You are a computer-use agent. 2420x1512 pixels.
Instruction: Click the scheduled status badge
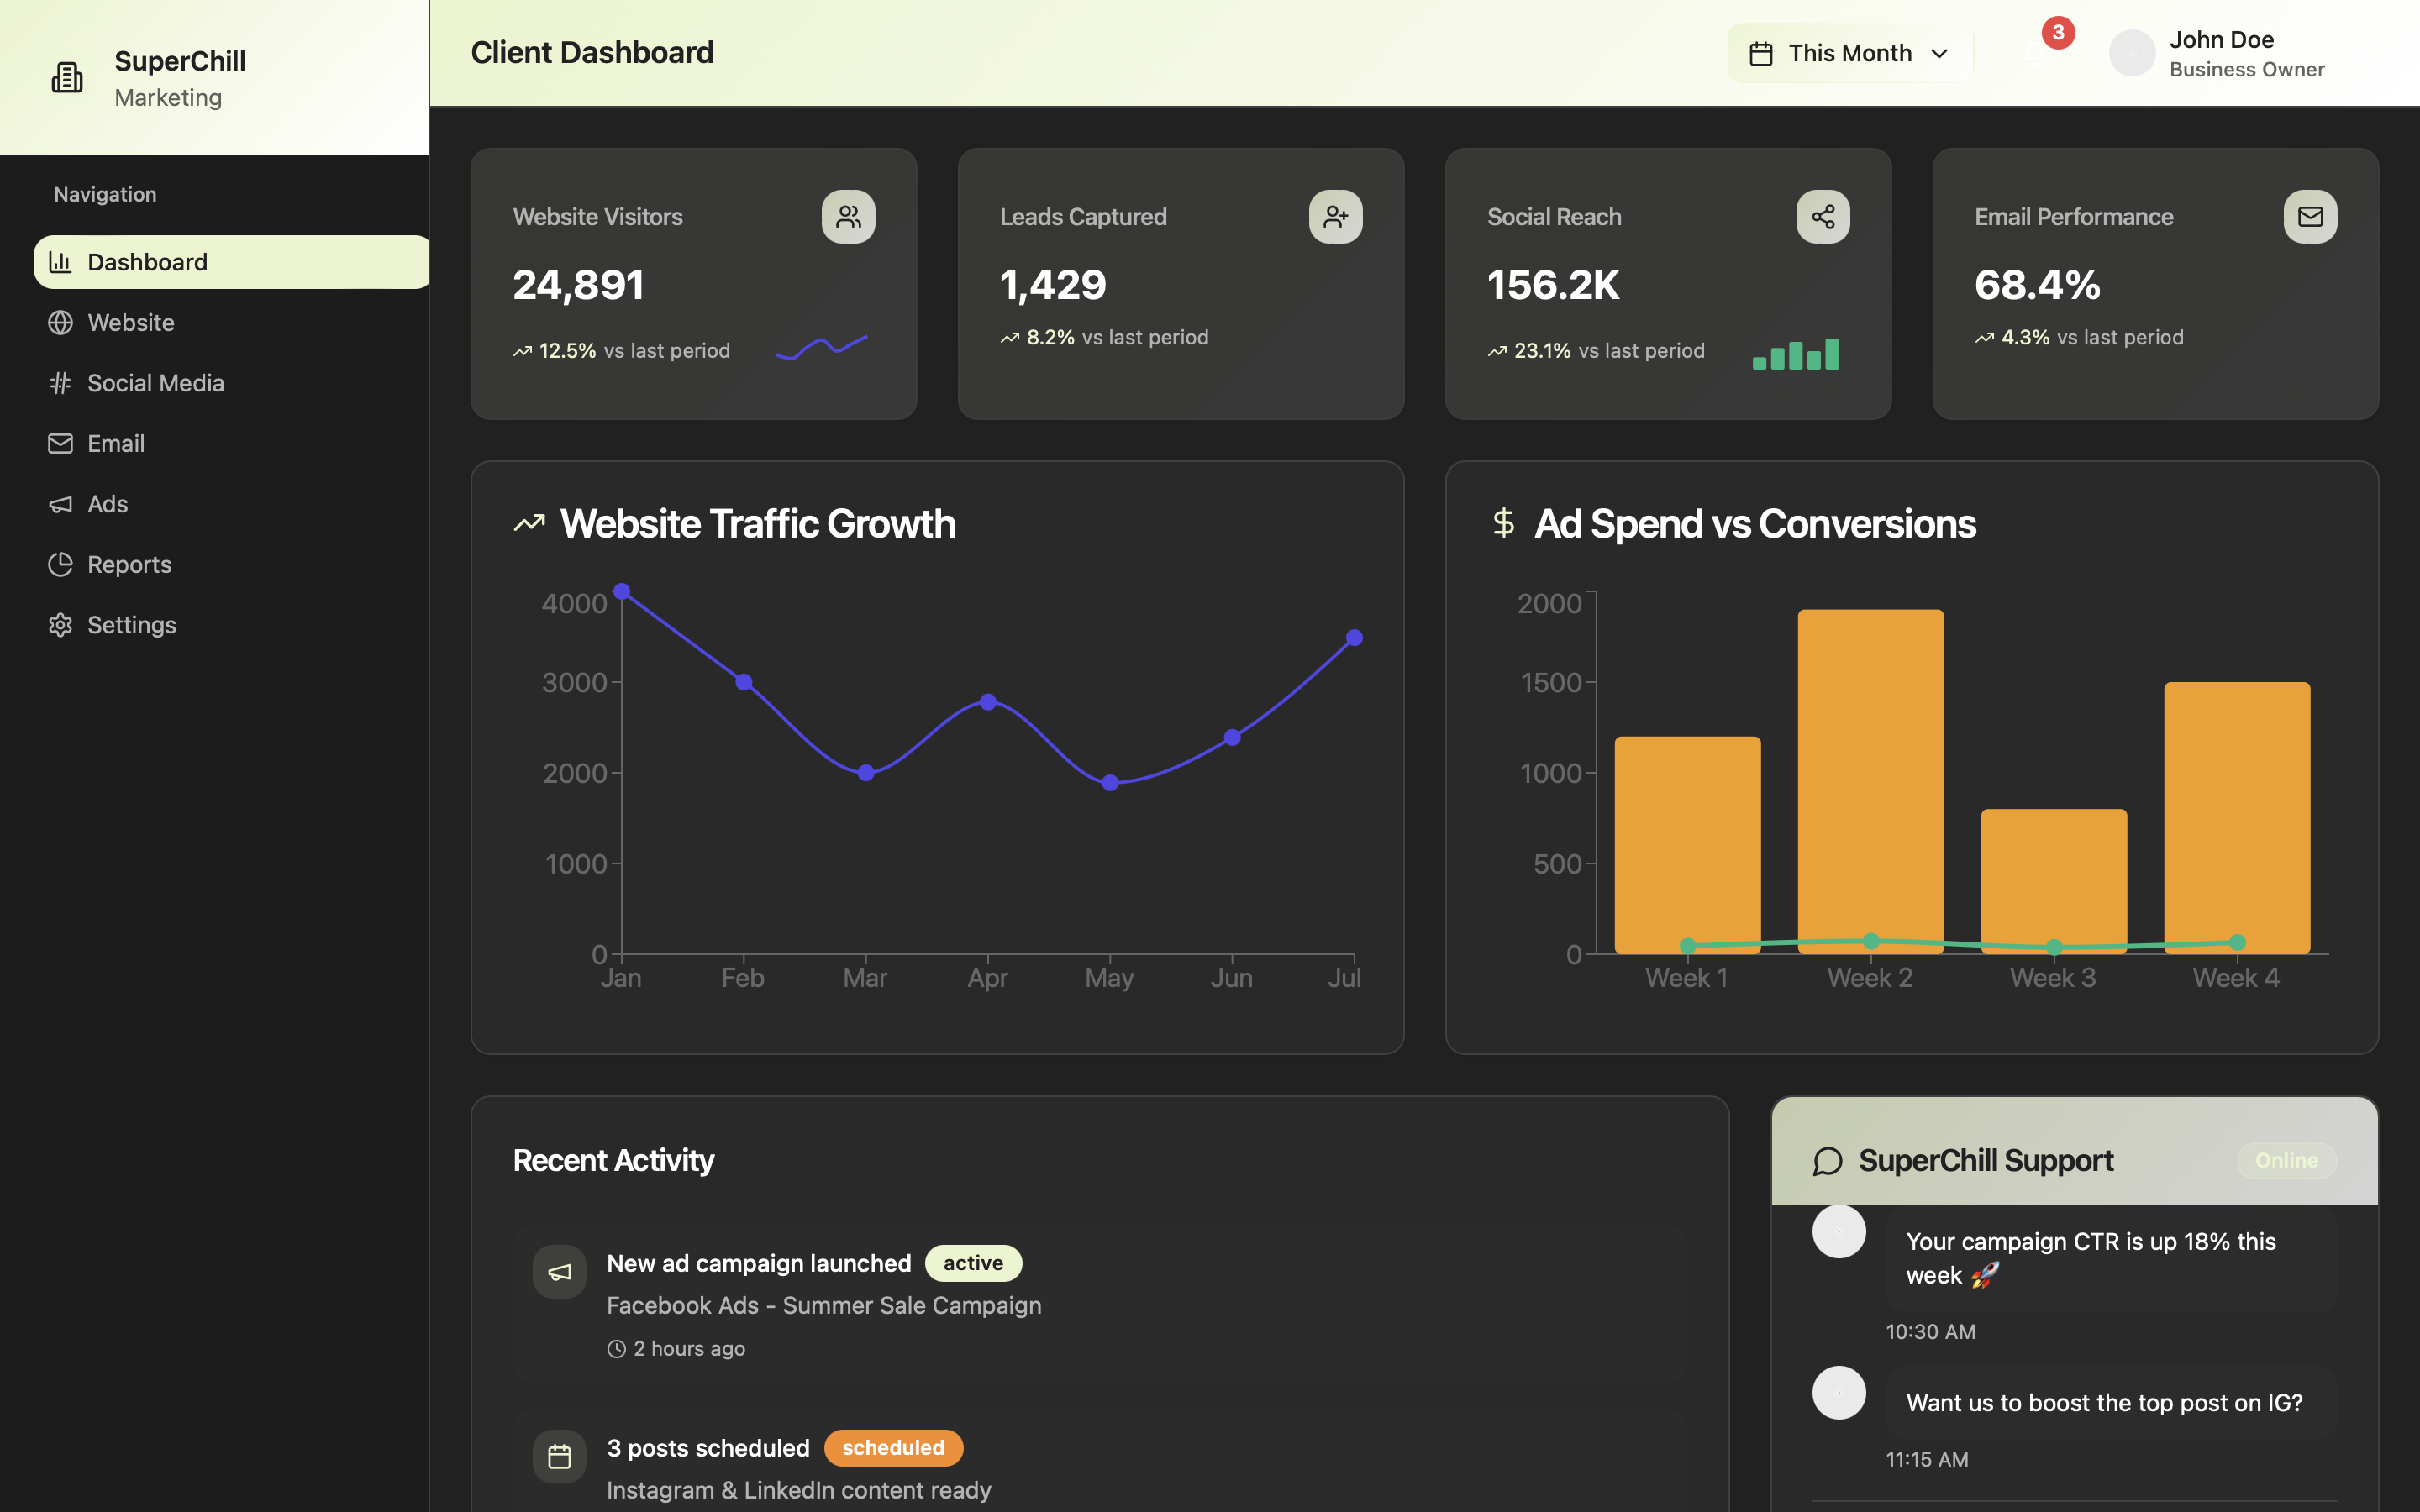click(892, 1448)
